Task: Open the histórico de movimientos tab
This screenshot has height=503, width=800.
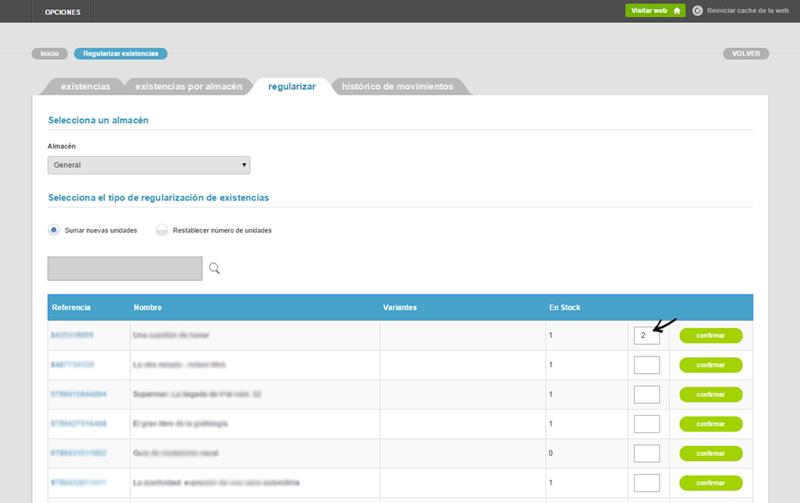Action: (x=397, y=87)
